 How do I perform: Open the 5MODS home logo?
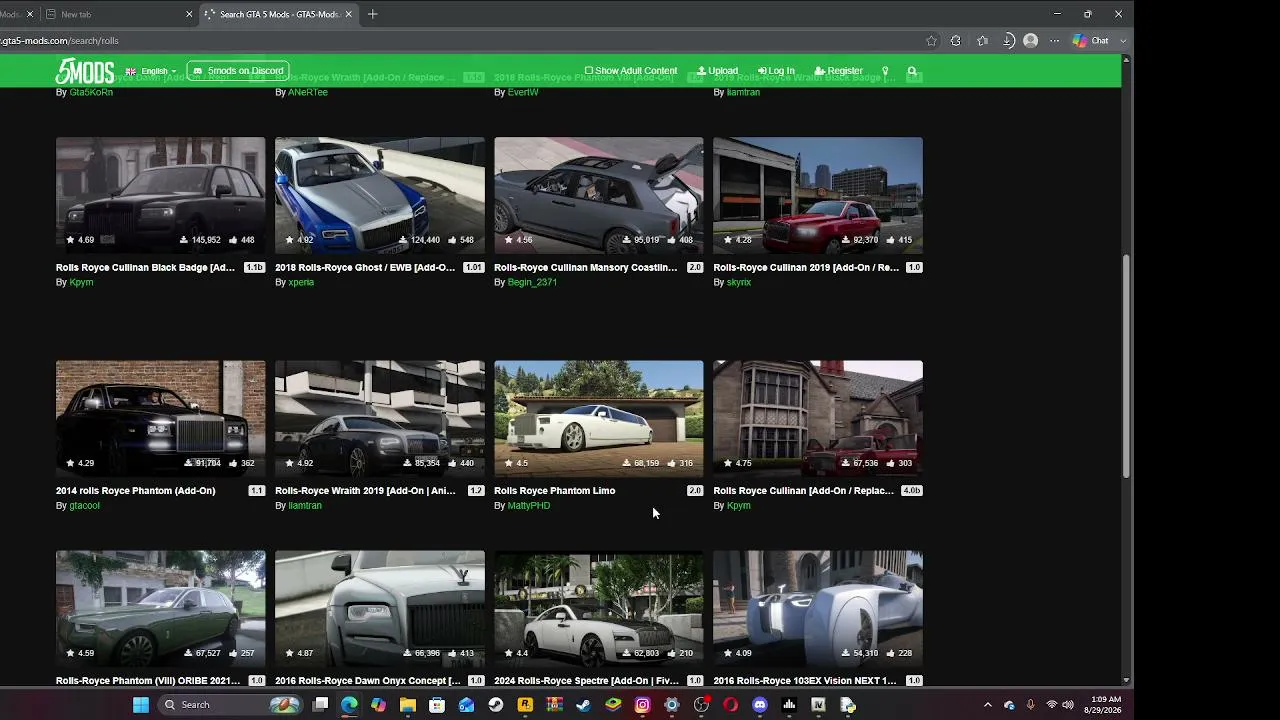(85, 71)
